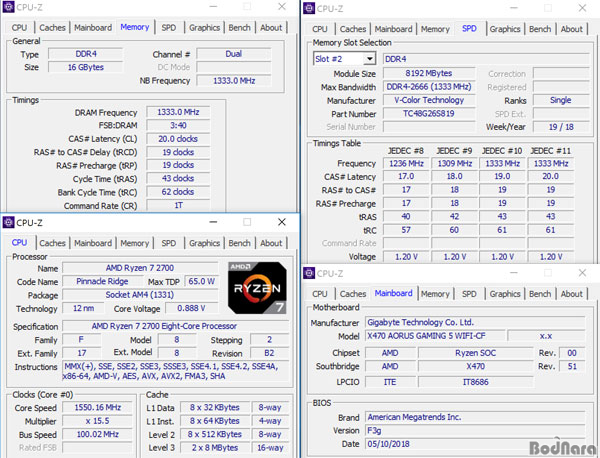The image size is (600, 458).
Task: Open Graphics tab in the Mainboard window
Action: pos(505,294)
